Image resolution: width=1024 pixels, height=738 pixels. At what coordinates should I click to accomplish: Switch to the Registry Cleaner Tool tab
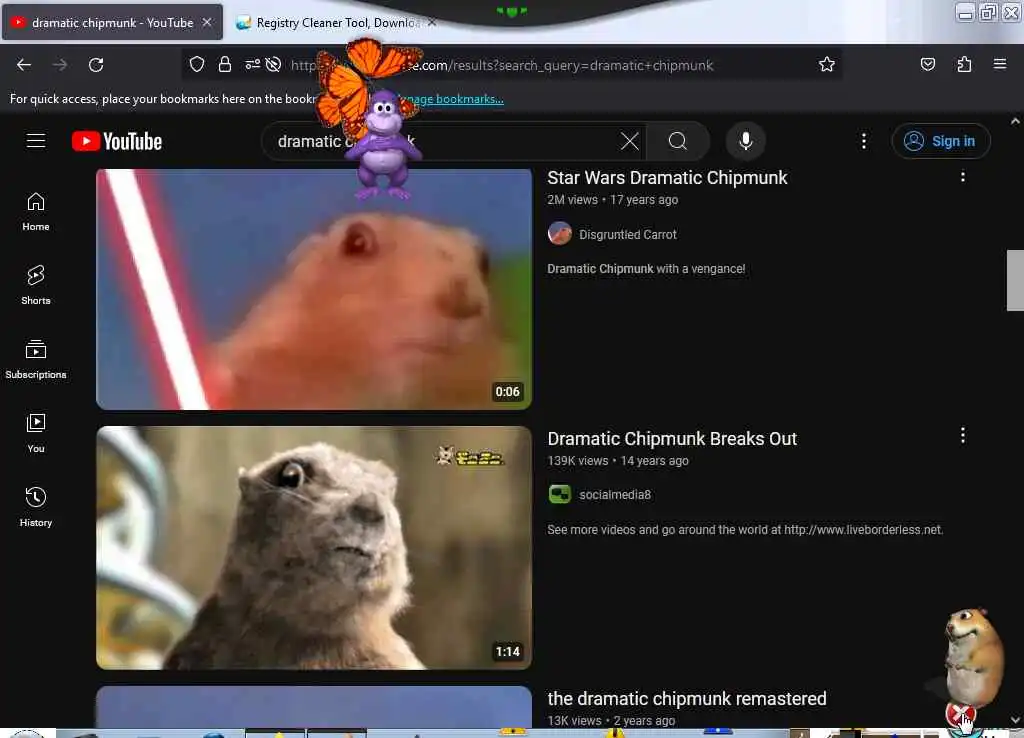click(x=336, y=23)
